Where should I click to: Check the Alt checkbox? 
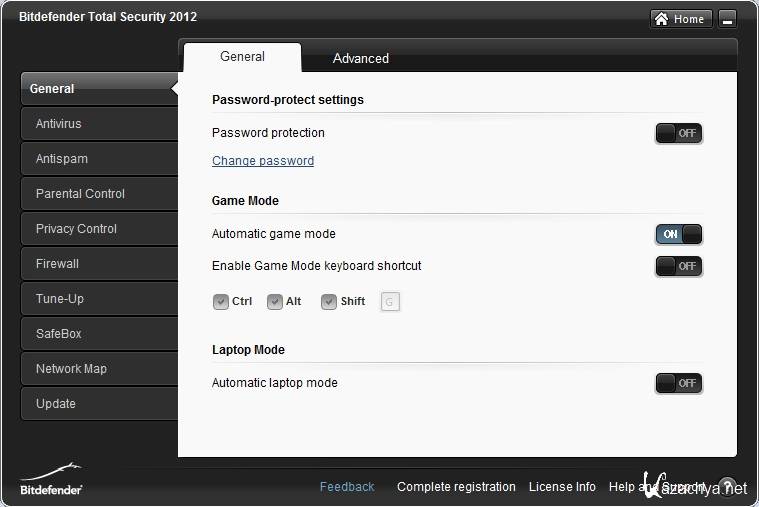pos(275,301)
